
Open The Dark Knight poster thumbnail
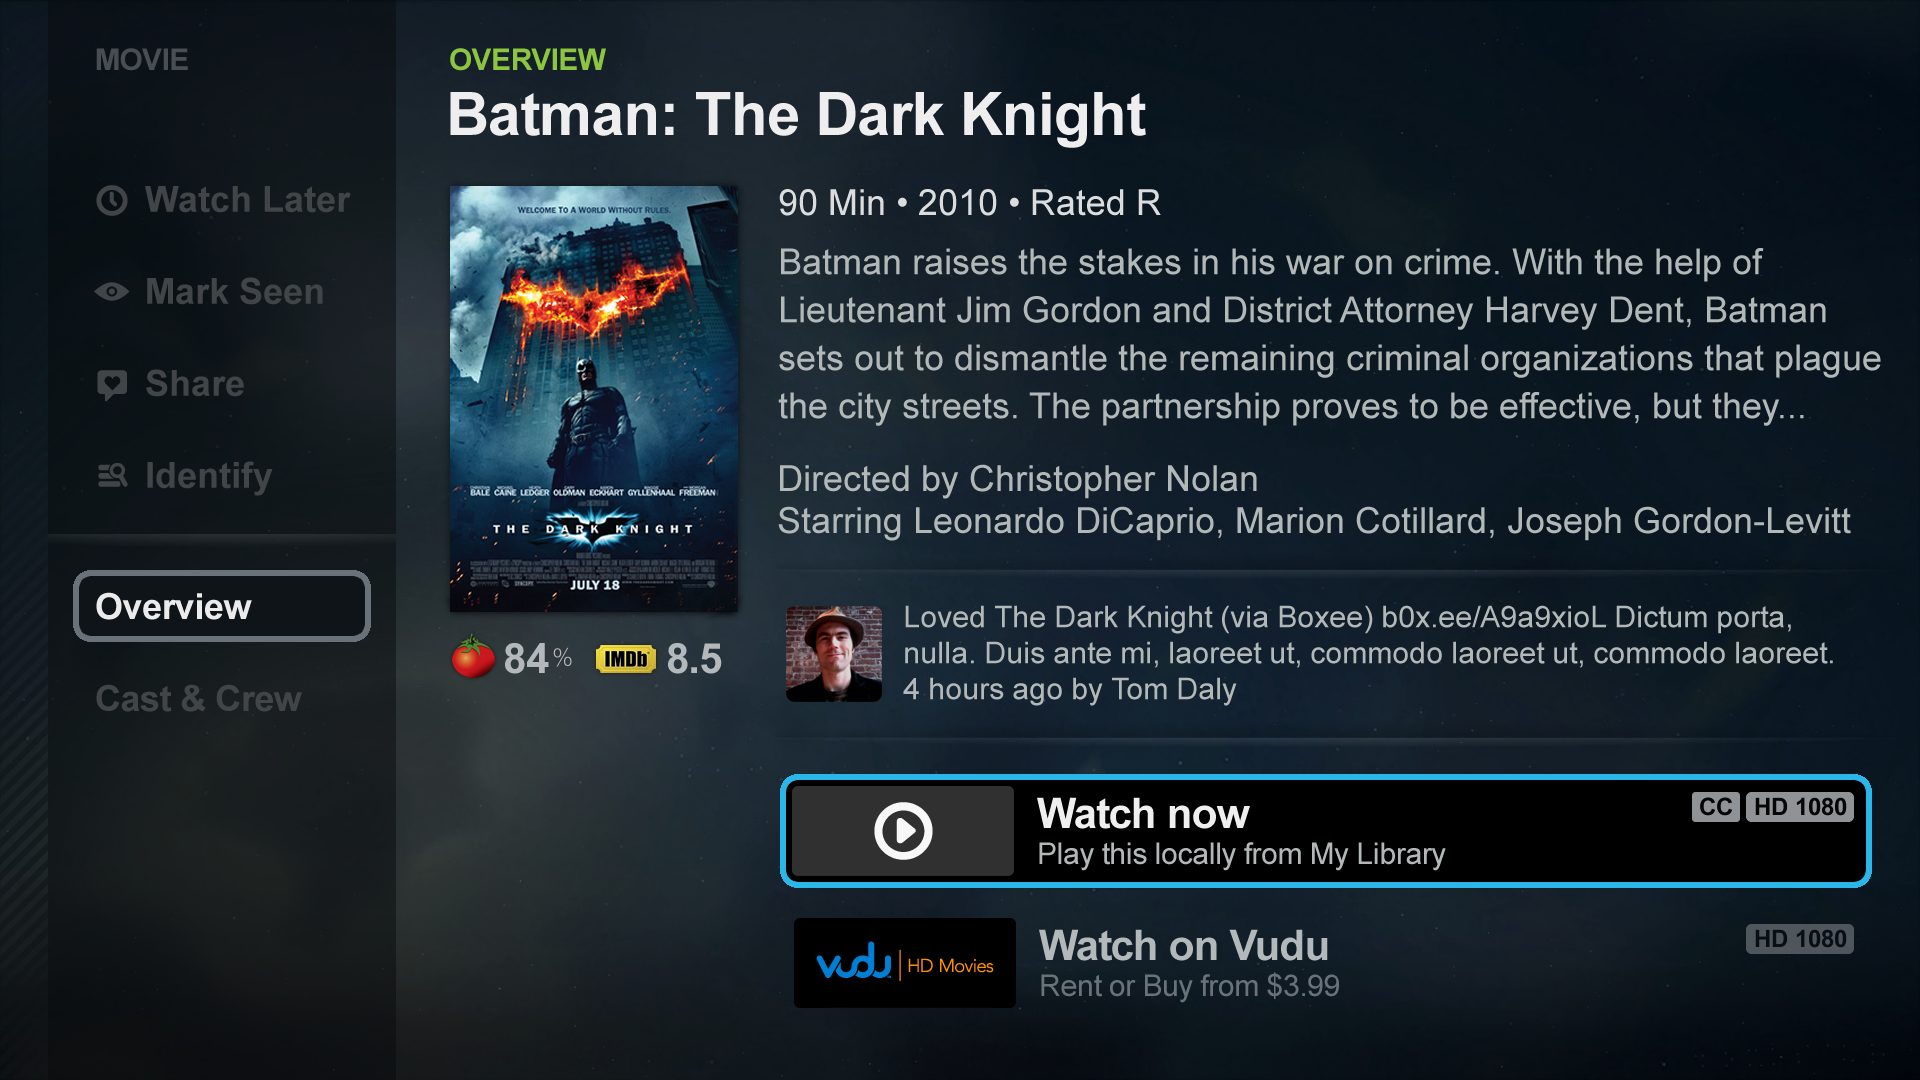(594, 398)
